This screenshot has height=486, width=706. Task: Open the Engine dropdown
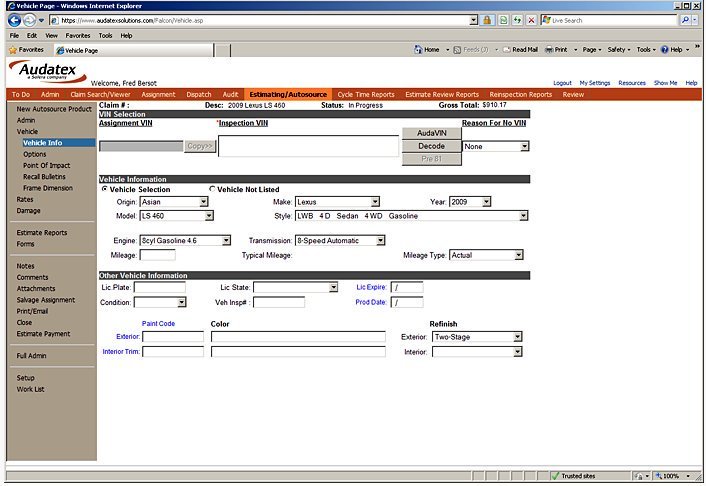click(x=185, y=241)
